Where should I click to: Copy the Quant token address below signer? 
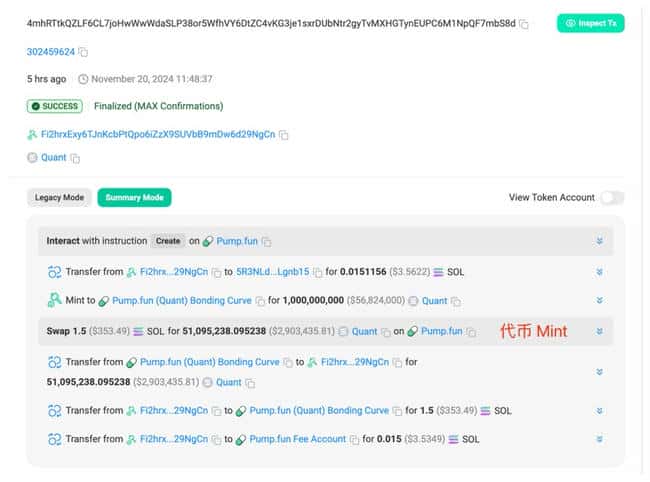click(75, 158)
